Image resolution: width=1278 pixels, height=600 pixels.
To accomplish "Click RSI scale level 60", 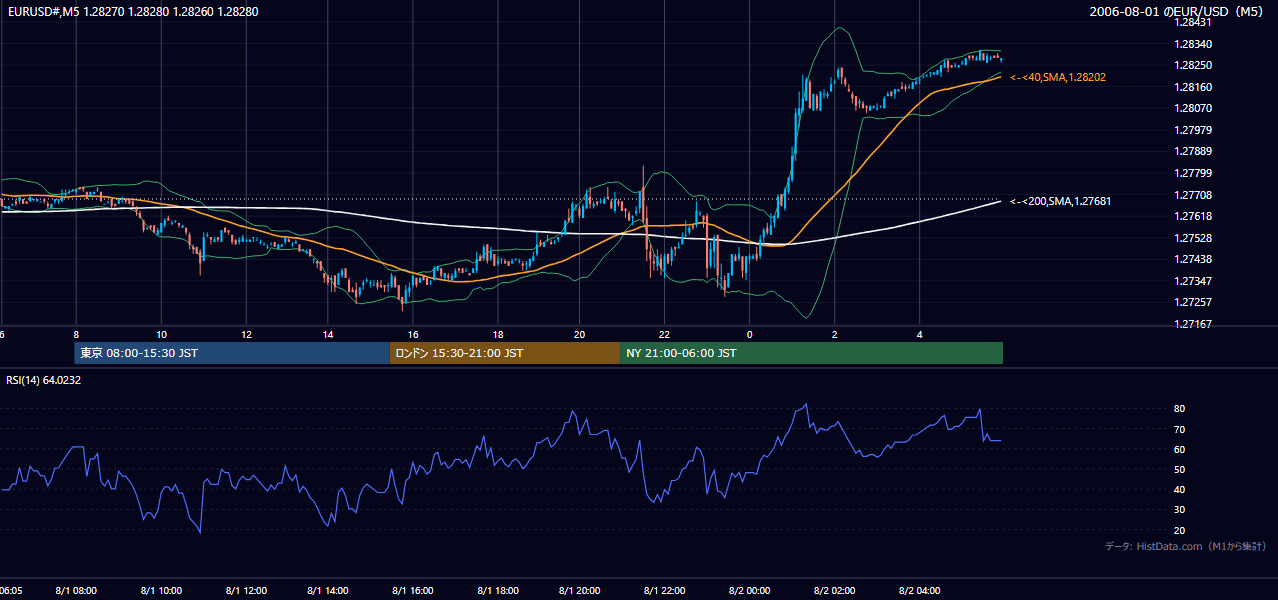I will 1180,449.
